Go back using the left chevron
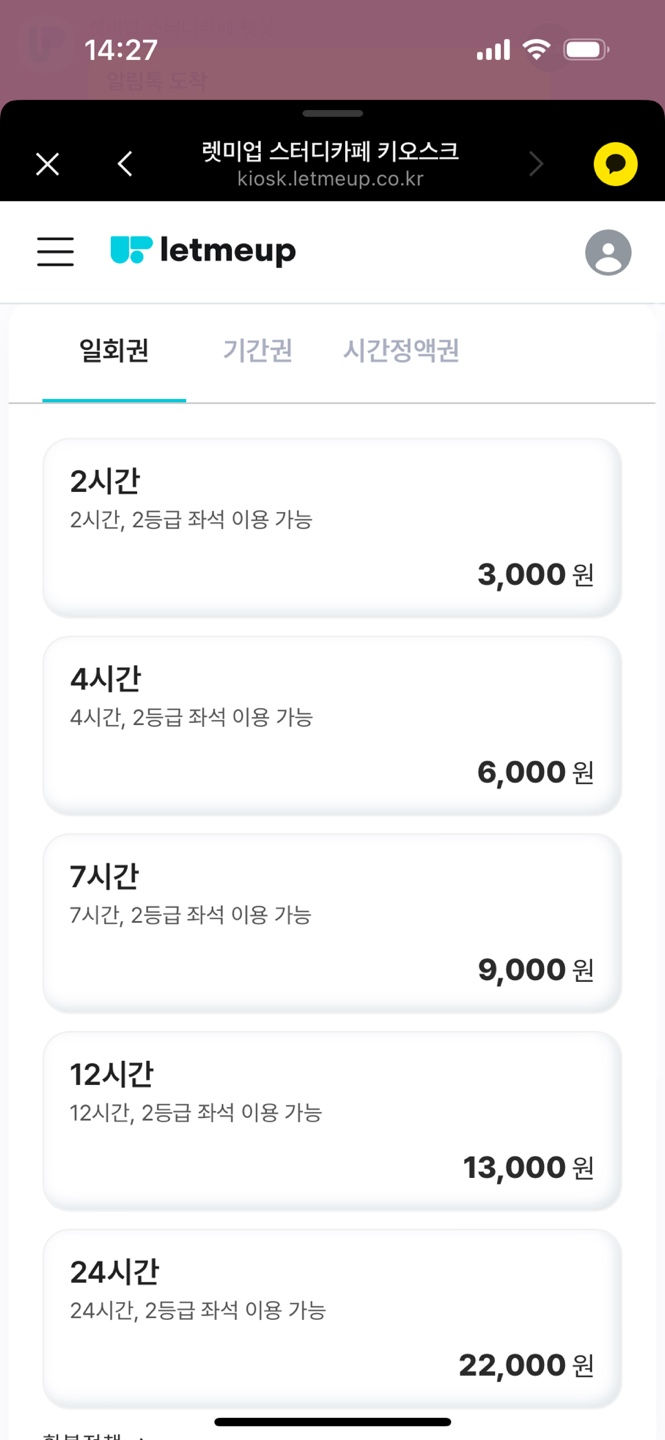Screen dimensions: 665x1440 point(125,164)
